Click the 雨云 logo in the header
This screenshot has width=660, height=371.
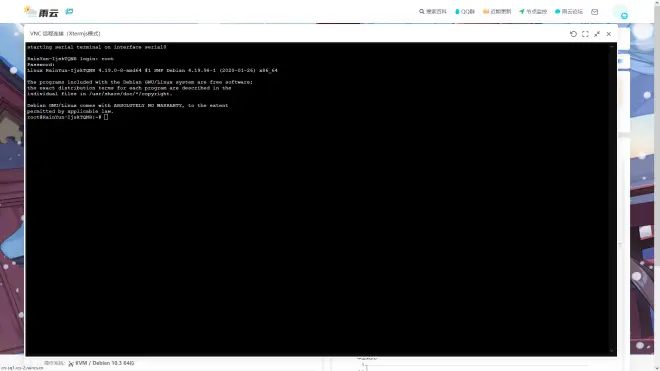click(x=41, y=12)
